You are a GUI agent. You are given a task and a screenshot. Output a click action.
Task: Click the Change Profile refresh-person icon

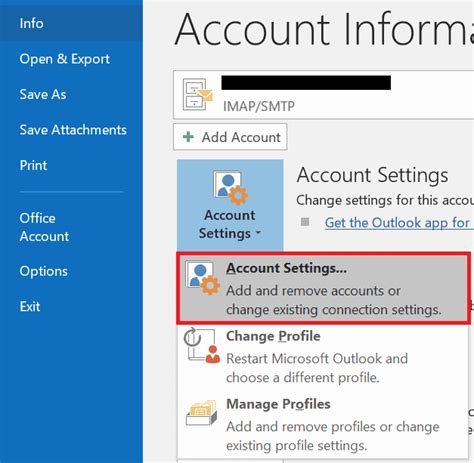[202, 346]
